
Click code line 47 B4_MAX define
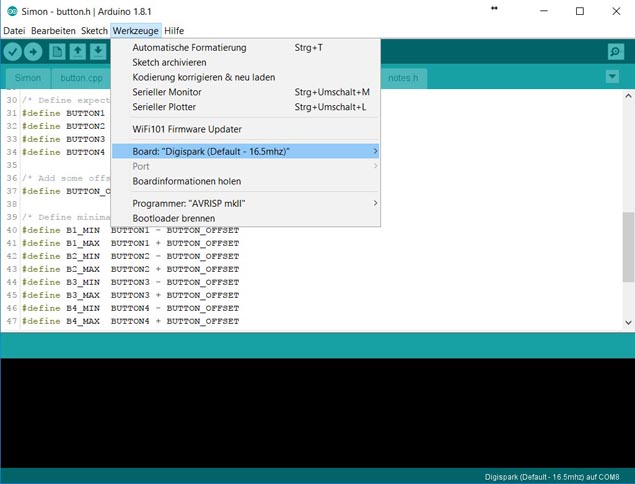[130, 321]
